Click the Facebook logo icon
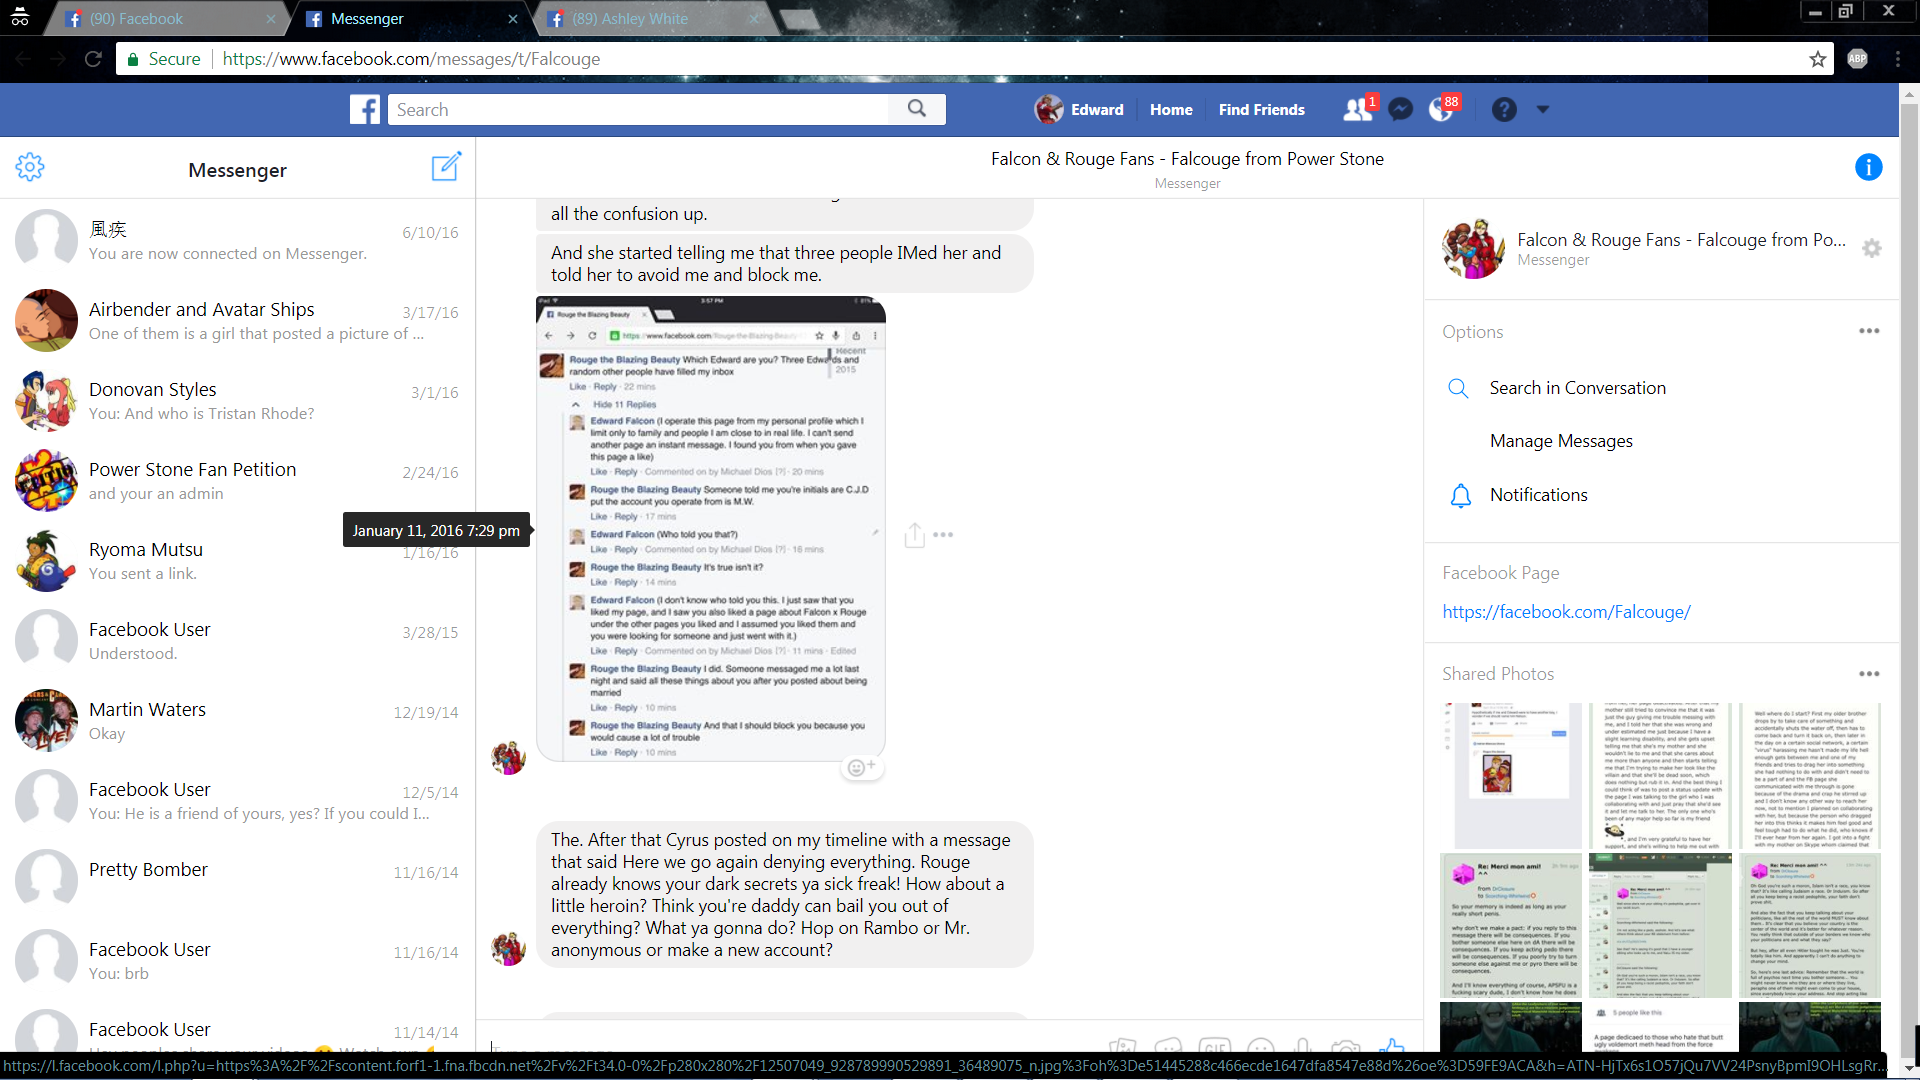Viewport: 1920px width, 1080px height. pyautogui.click(x=365, y=109)
